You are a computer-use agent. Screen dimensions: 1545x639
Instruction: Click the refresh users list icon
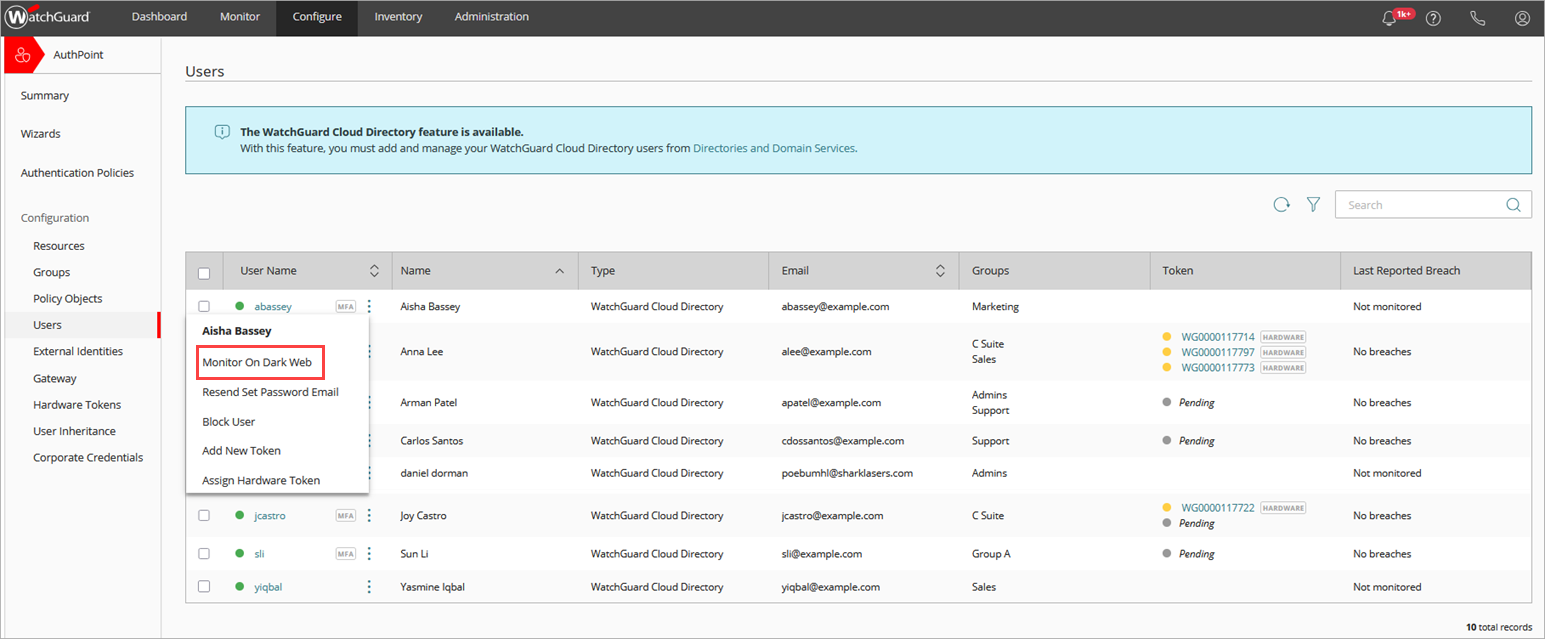point(1281,205)
